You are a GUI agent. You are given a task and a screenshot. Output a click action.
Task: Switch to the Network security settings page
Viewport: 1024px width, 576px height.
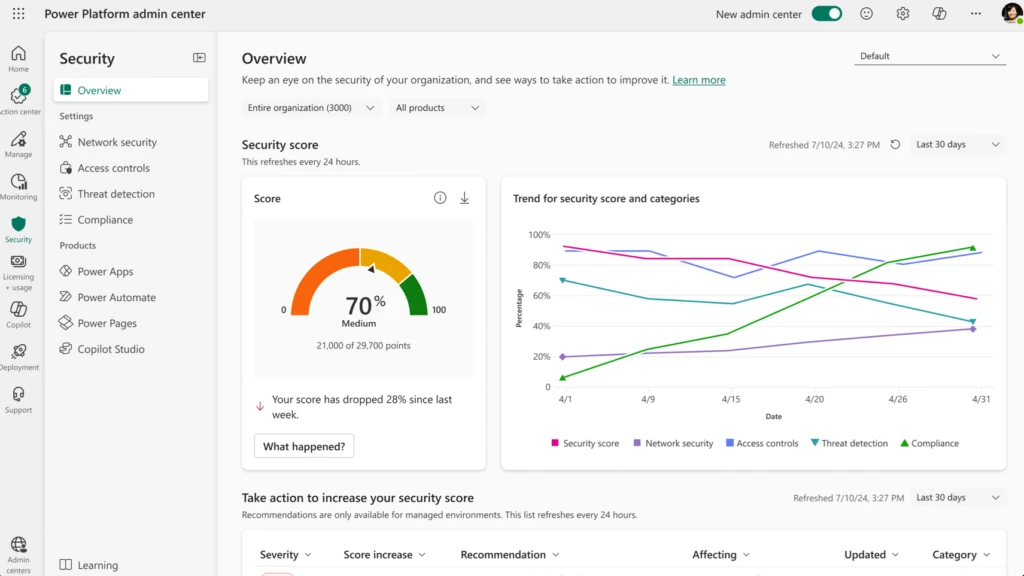tap(117, 142)
